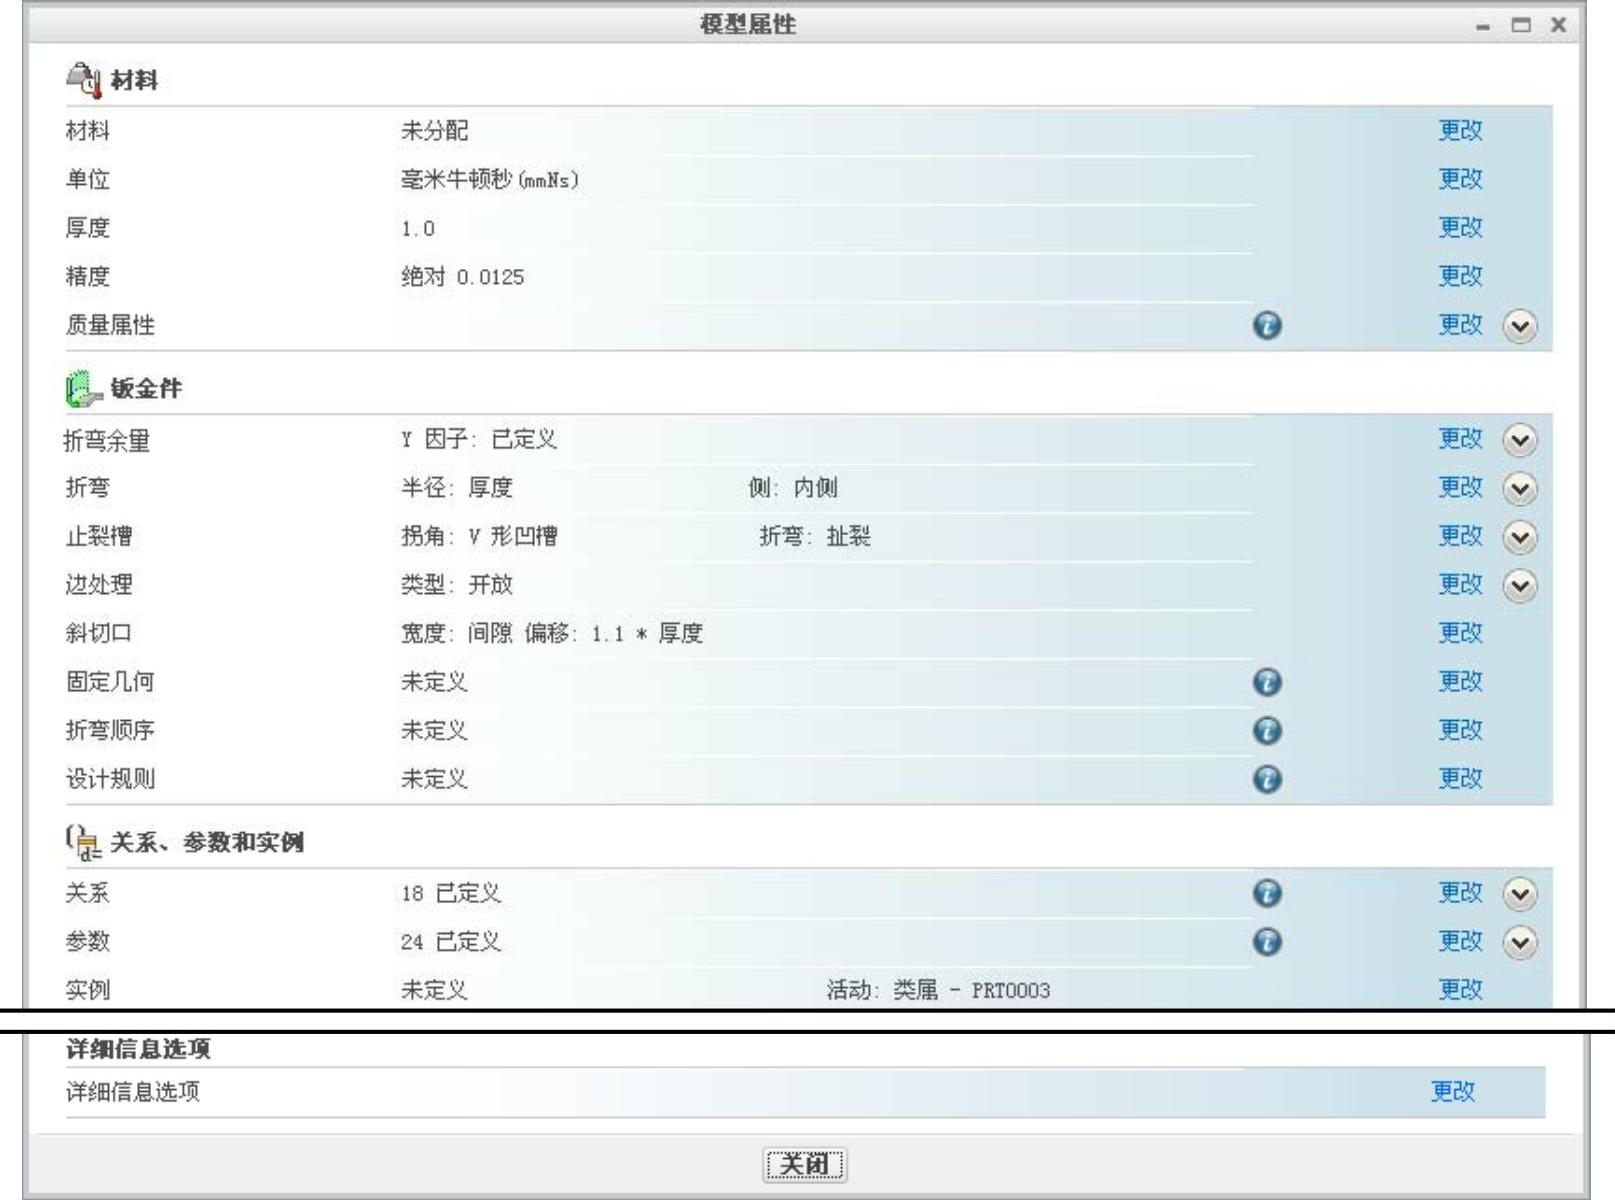
Task: Click 更改 link for 固定几何 row
Action: [1460, 681]
